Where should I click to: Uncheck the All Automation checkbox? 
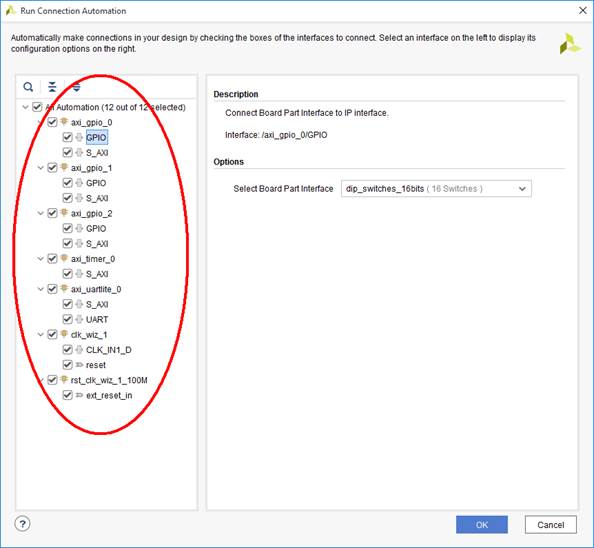click(37, 107)
